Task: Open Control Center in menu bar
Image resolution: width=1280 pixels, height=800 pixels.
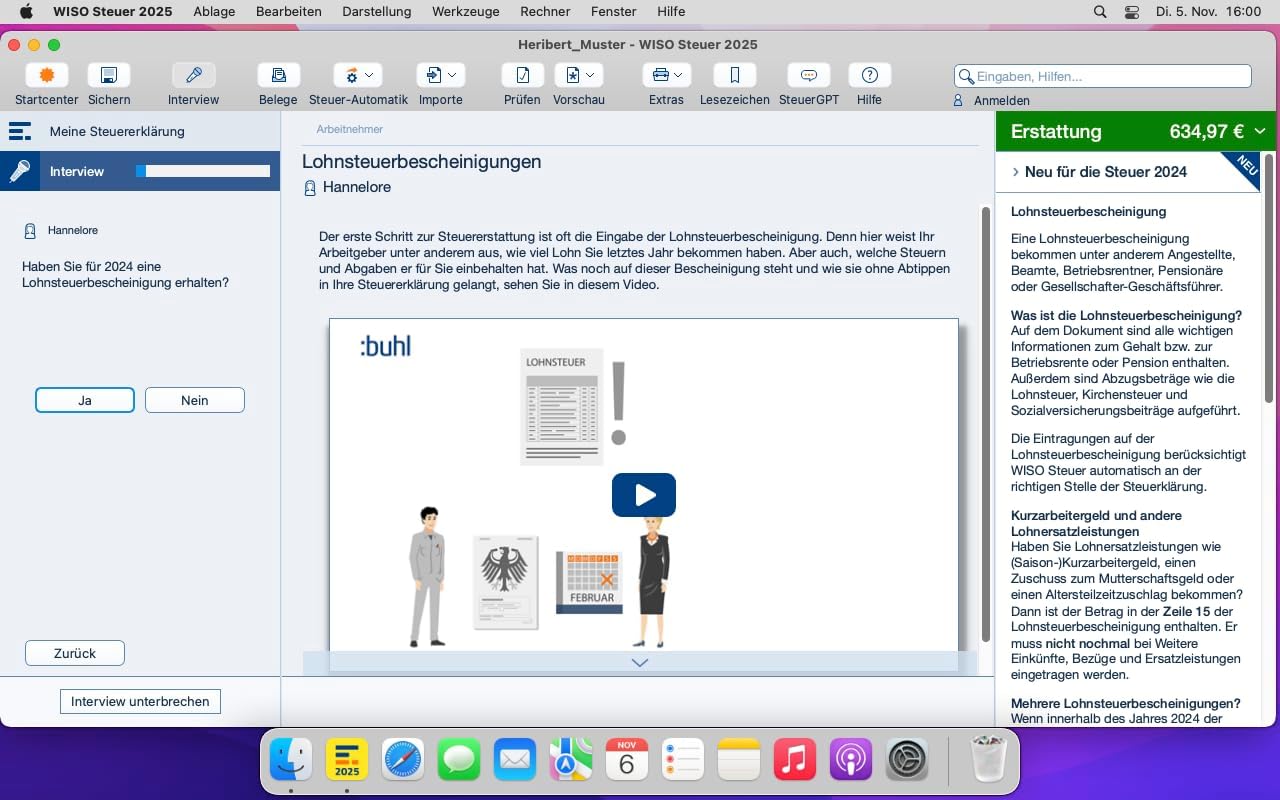Action: tap(1132, 12)
